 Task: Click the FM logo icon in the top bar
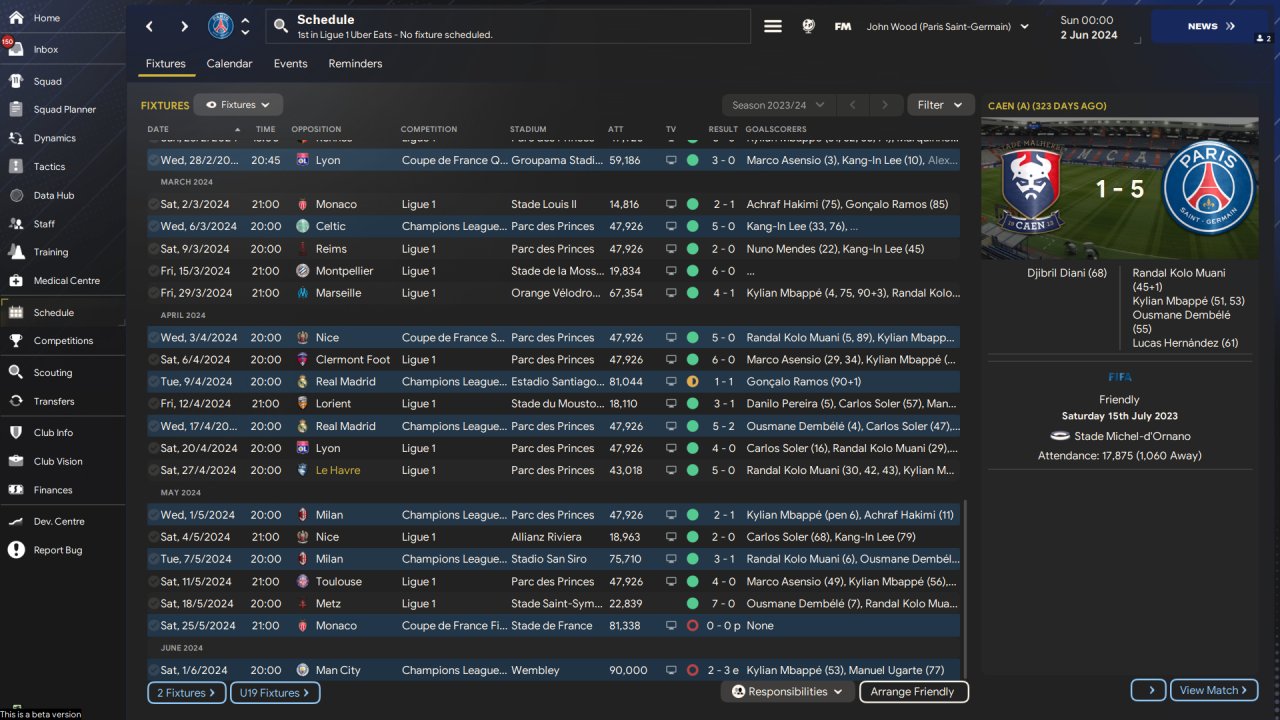[843, 26]
